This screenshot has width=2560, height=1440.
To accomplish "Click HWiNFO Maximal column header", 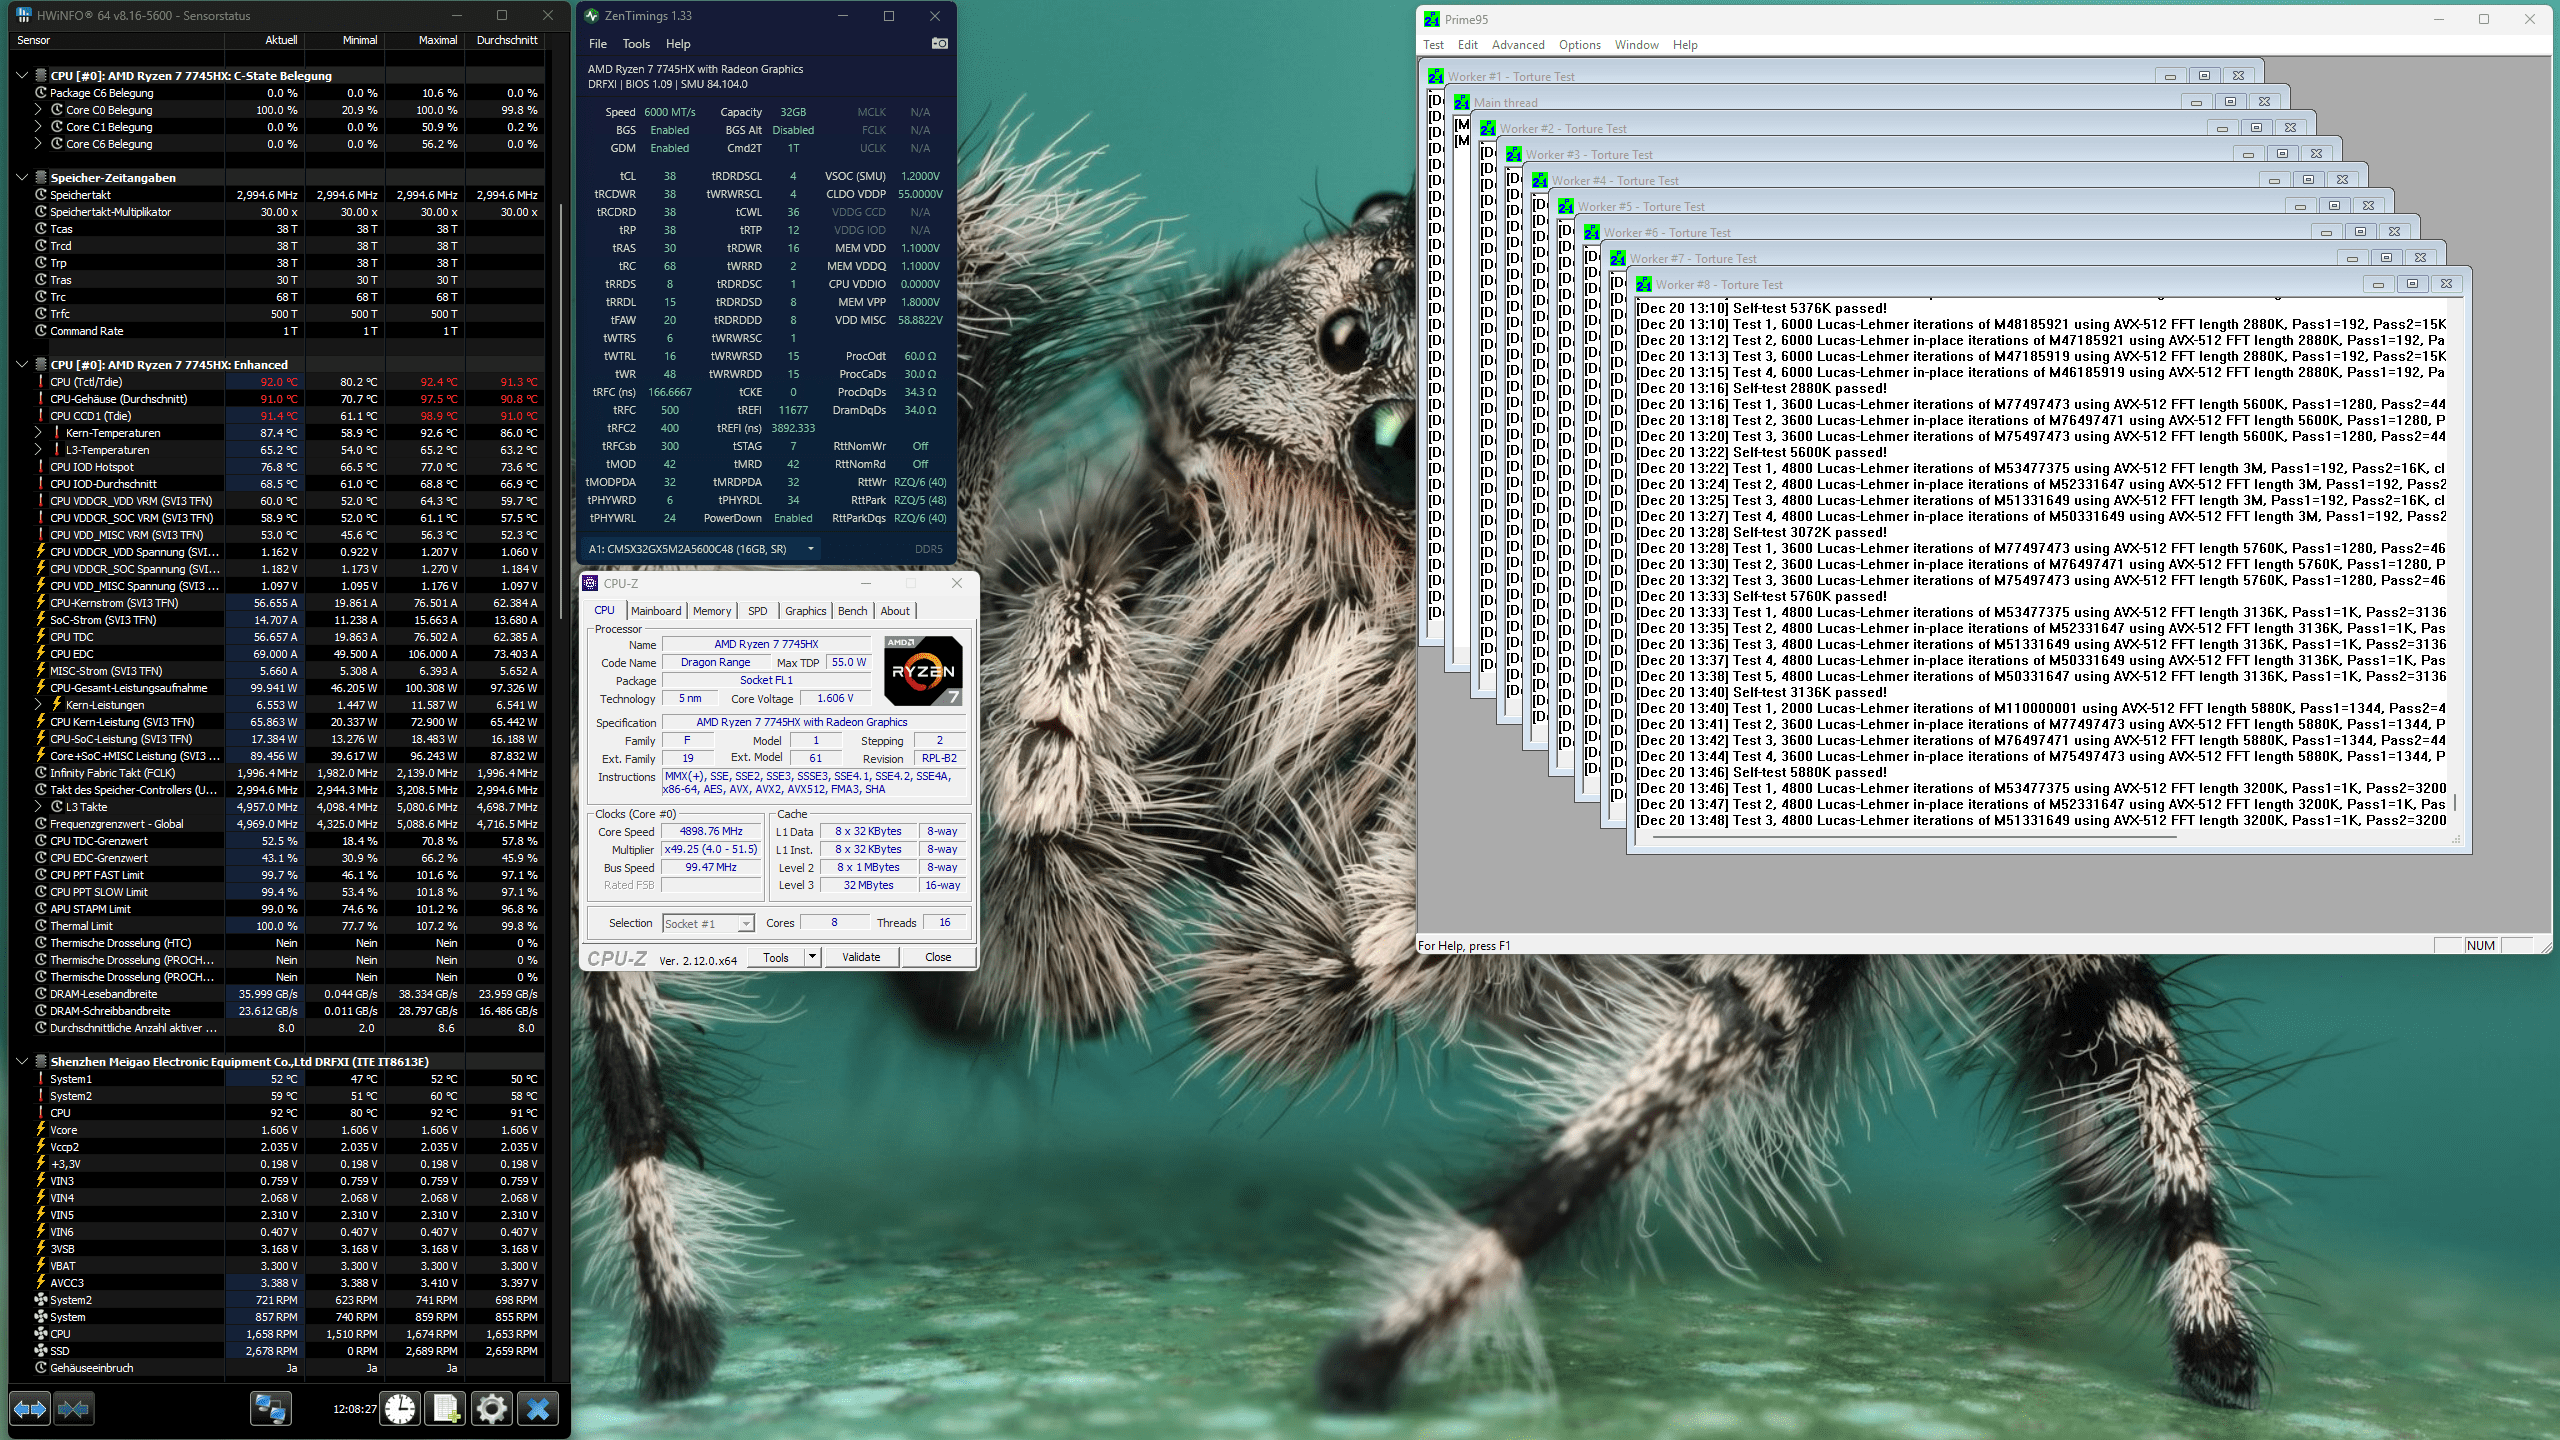I will tap(424, 40).
